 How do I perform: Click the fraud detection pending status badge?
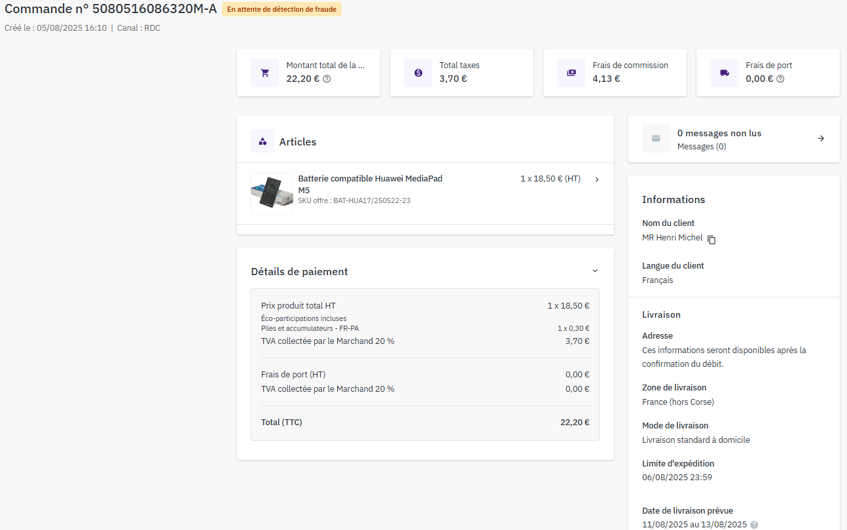[281, 9]
